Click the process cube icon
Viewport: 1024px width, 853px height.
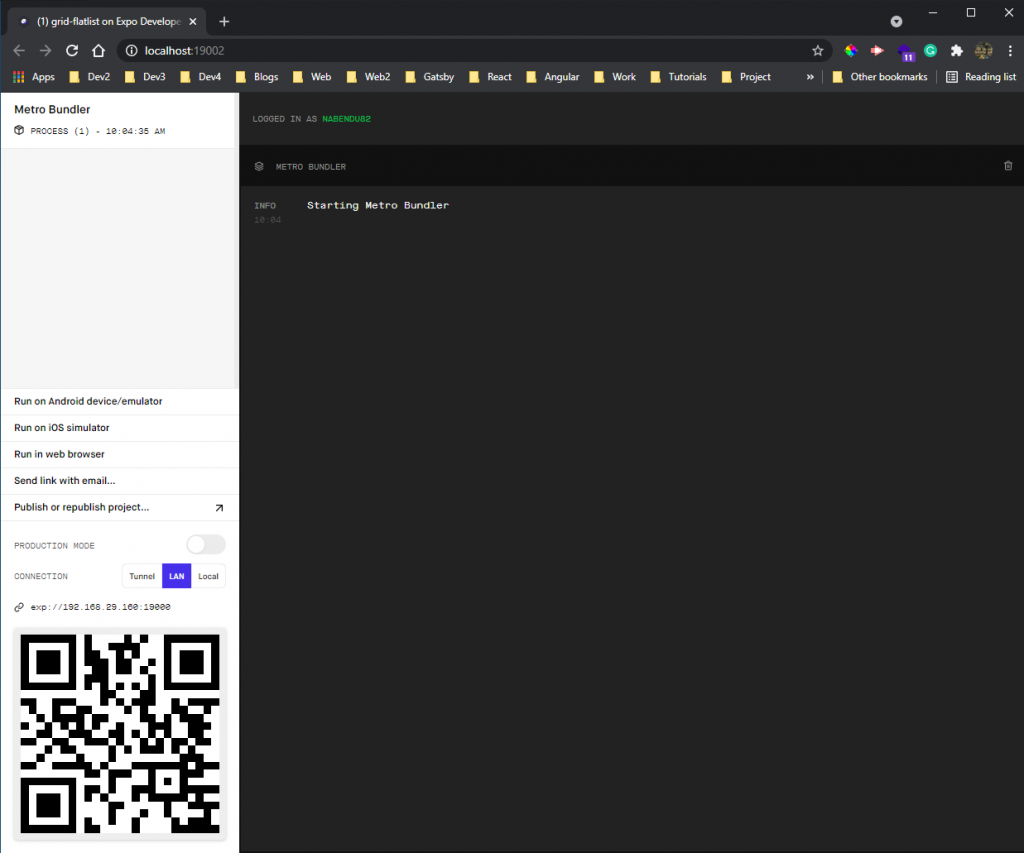coord(19,130)
